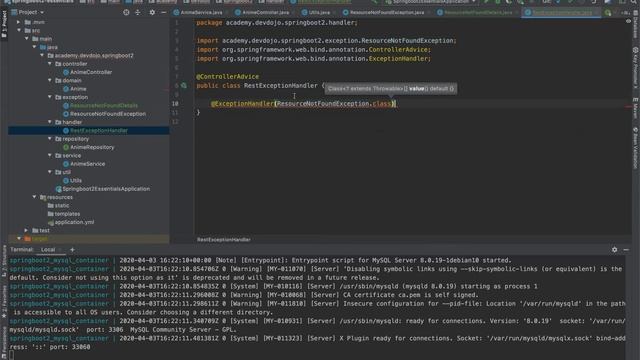Click the AnimeController class icon in tree
This screenshot has height=360, width=640.
66,72
